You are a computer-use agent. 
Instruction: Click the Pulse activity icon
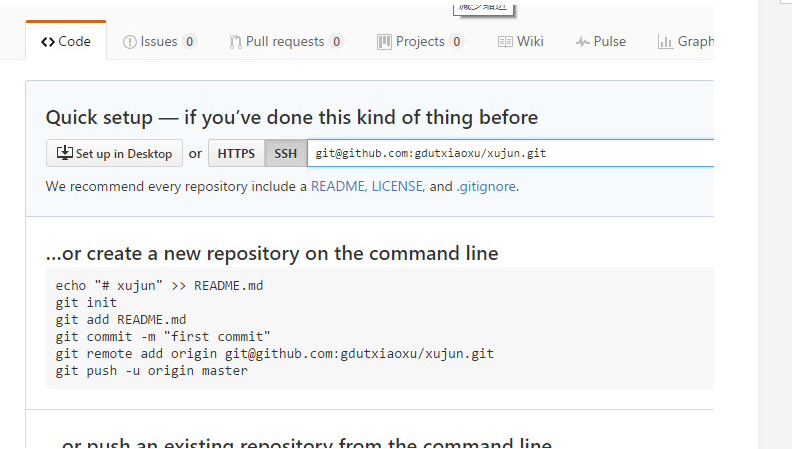tap(582, 42)
